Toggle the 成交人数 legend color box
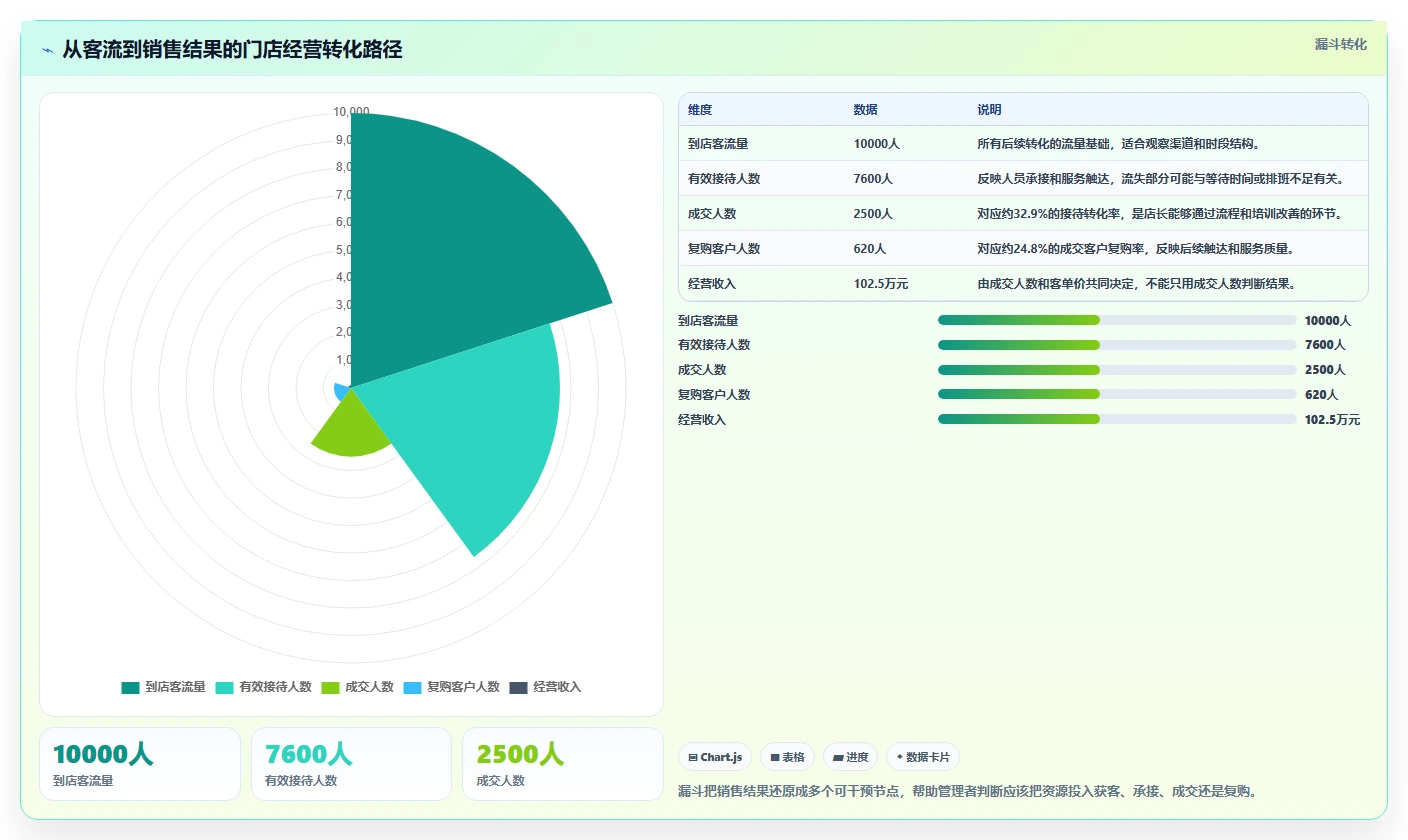This screenshot has width=1408, height=840. [x=330, y=687]
